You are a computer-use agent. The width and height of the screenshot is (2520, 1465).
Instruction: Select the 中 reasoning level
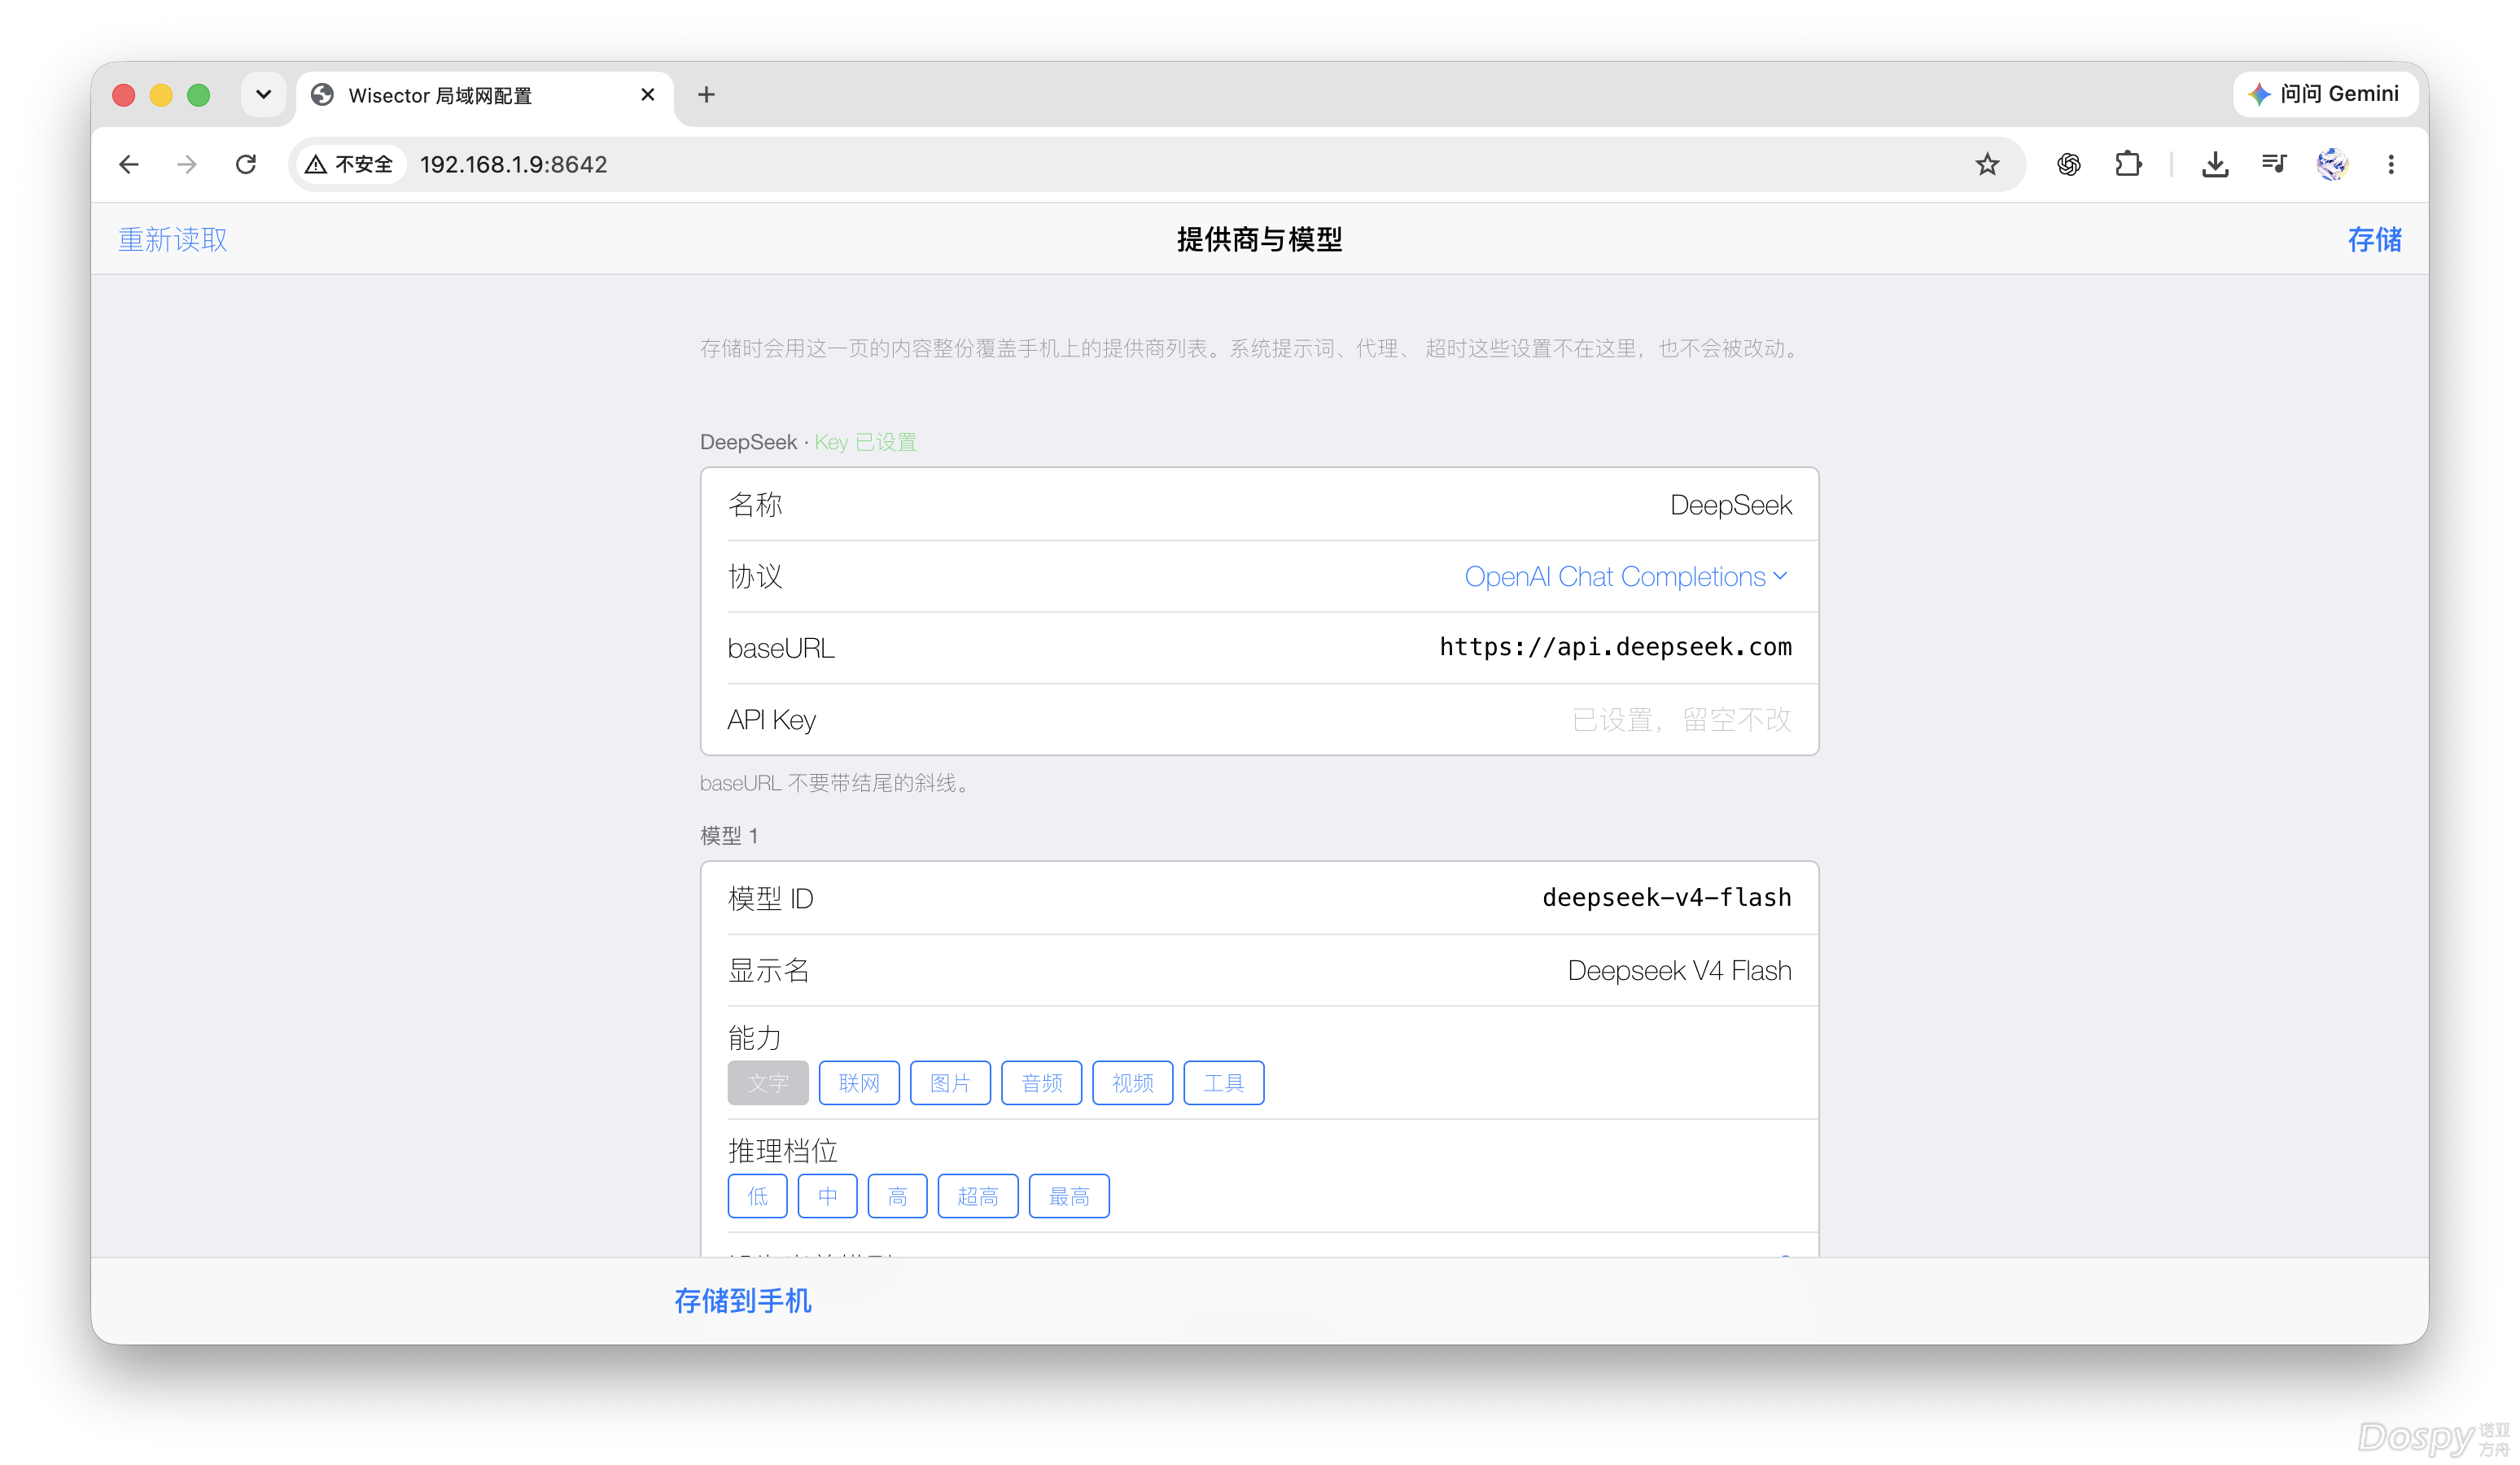(x=827, y=1196)
